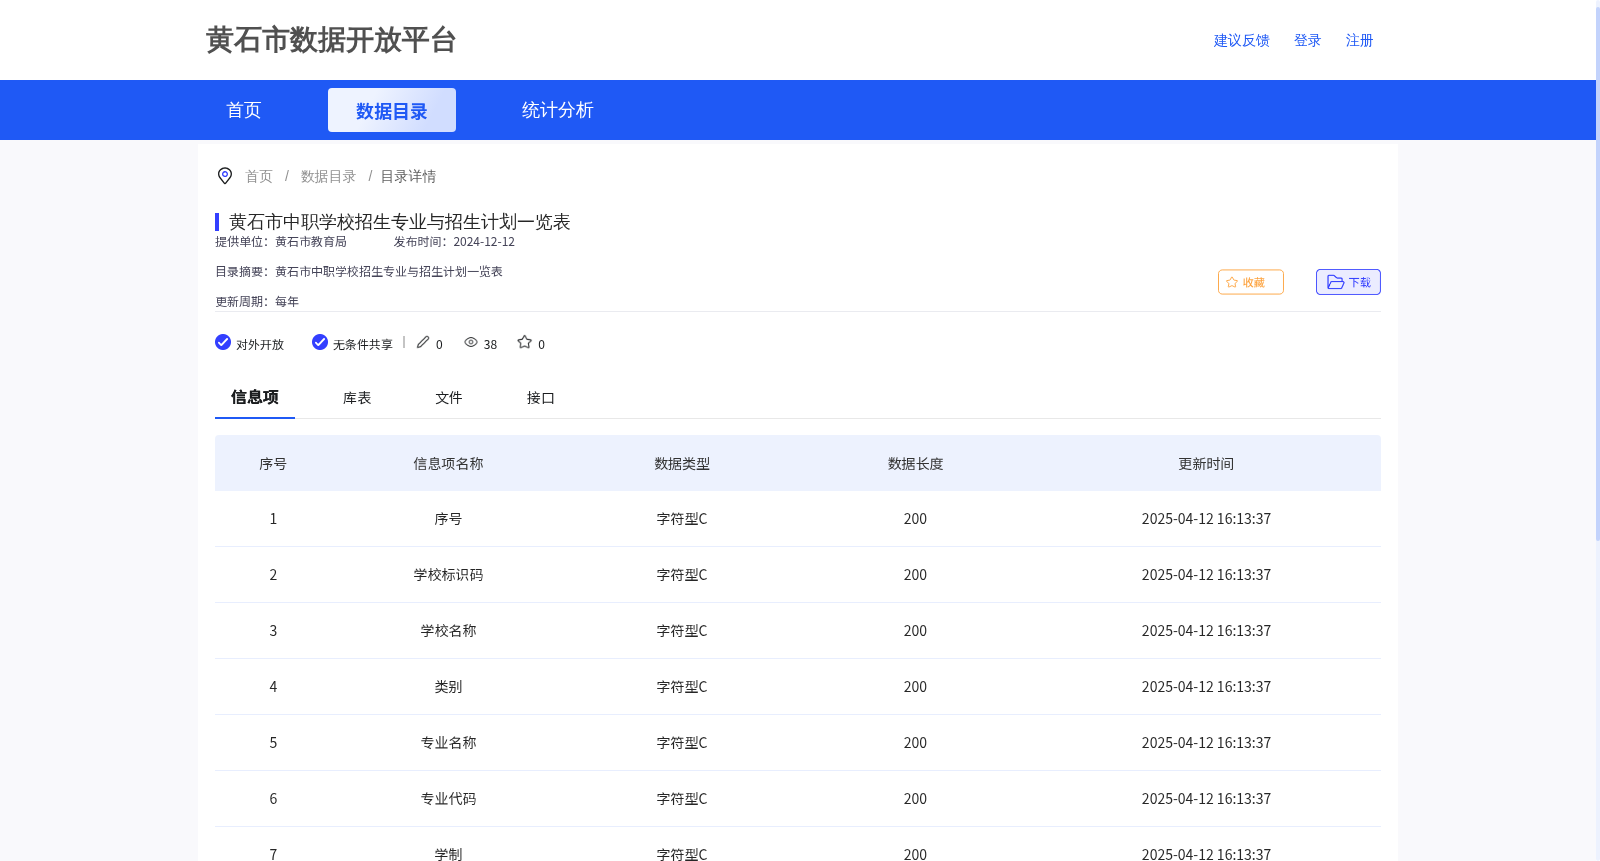Click 首页 in the breadcrumb
This screenshot has width=1600, height=861.
[x=259, y=176]
